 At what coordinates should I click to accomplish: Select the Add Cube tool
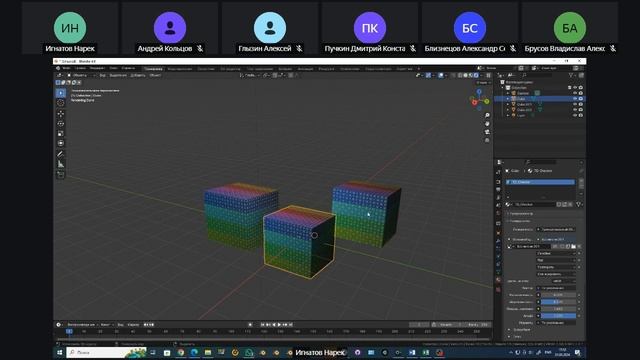coord(61,175)
